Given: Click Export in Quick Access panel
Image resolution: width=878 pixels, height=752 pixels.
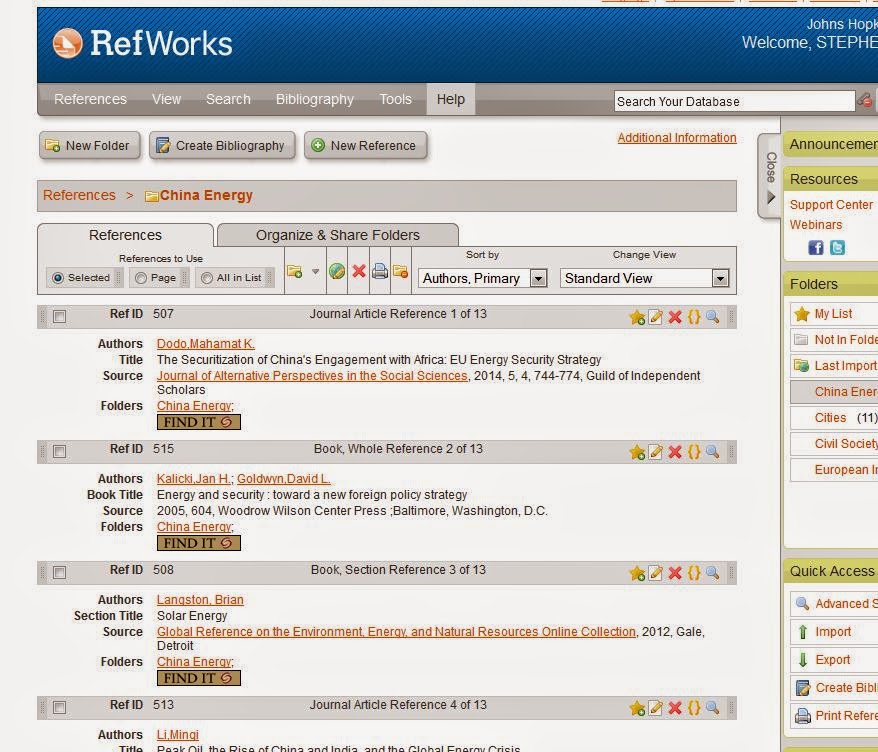Looking at the screenshot, I should 833,660.
